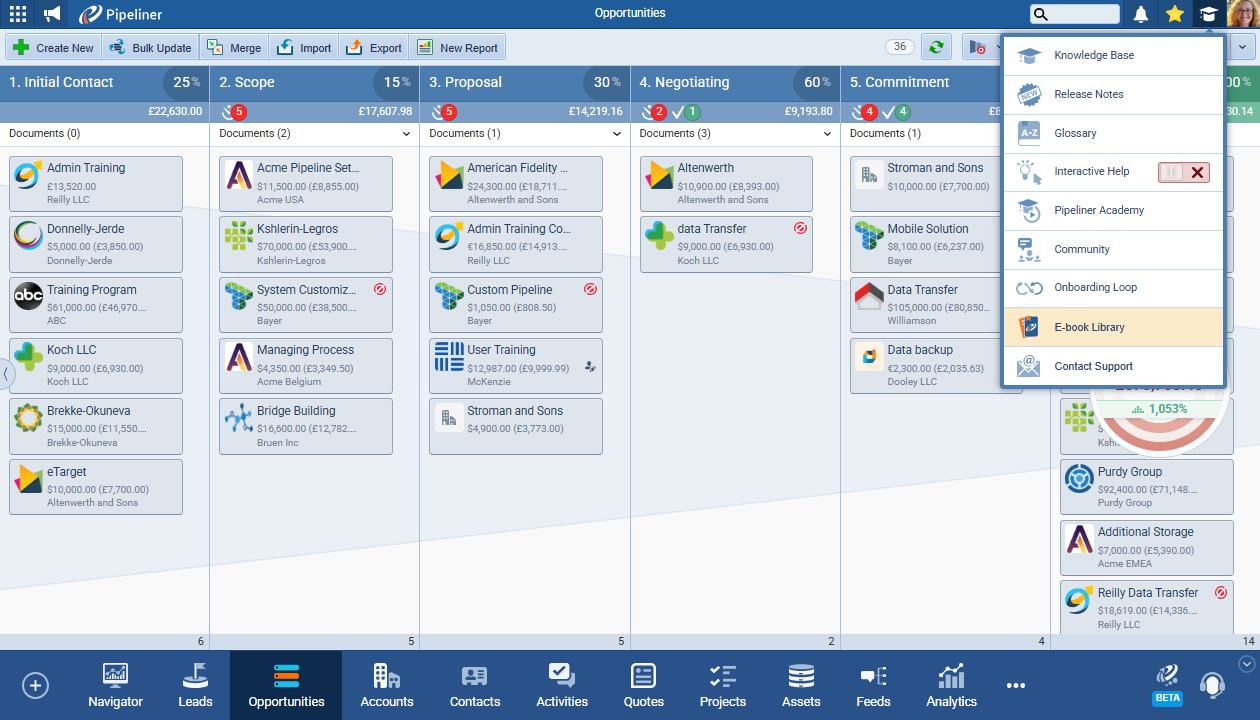Click the Bulk Update button
Viewport: 1260px width, 720px height.
click(150, 47)
